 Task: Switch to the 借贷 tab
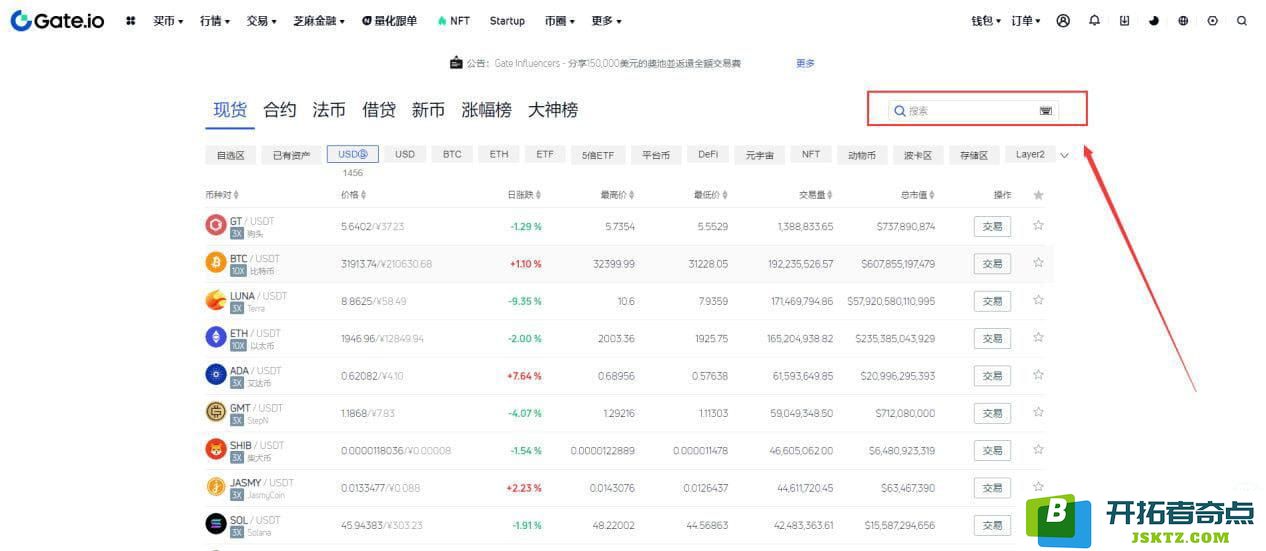379,110
